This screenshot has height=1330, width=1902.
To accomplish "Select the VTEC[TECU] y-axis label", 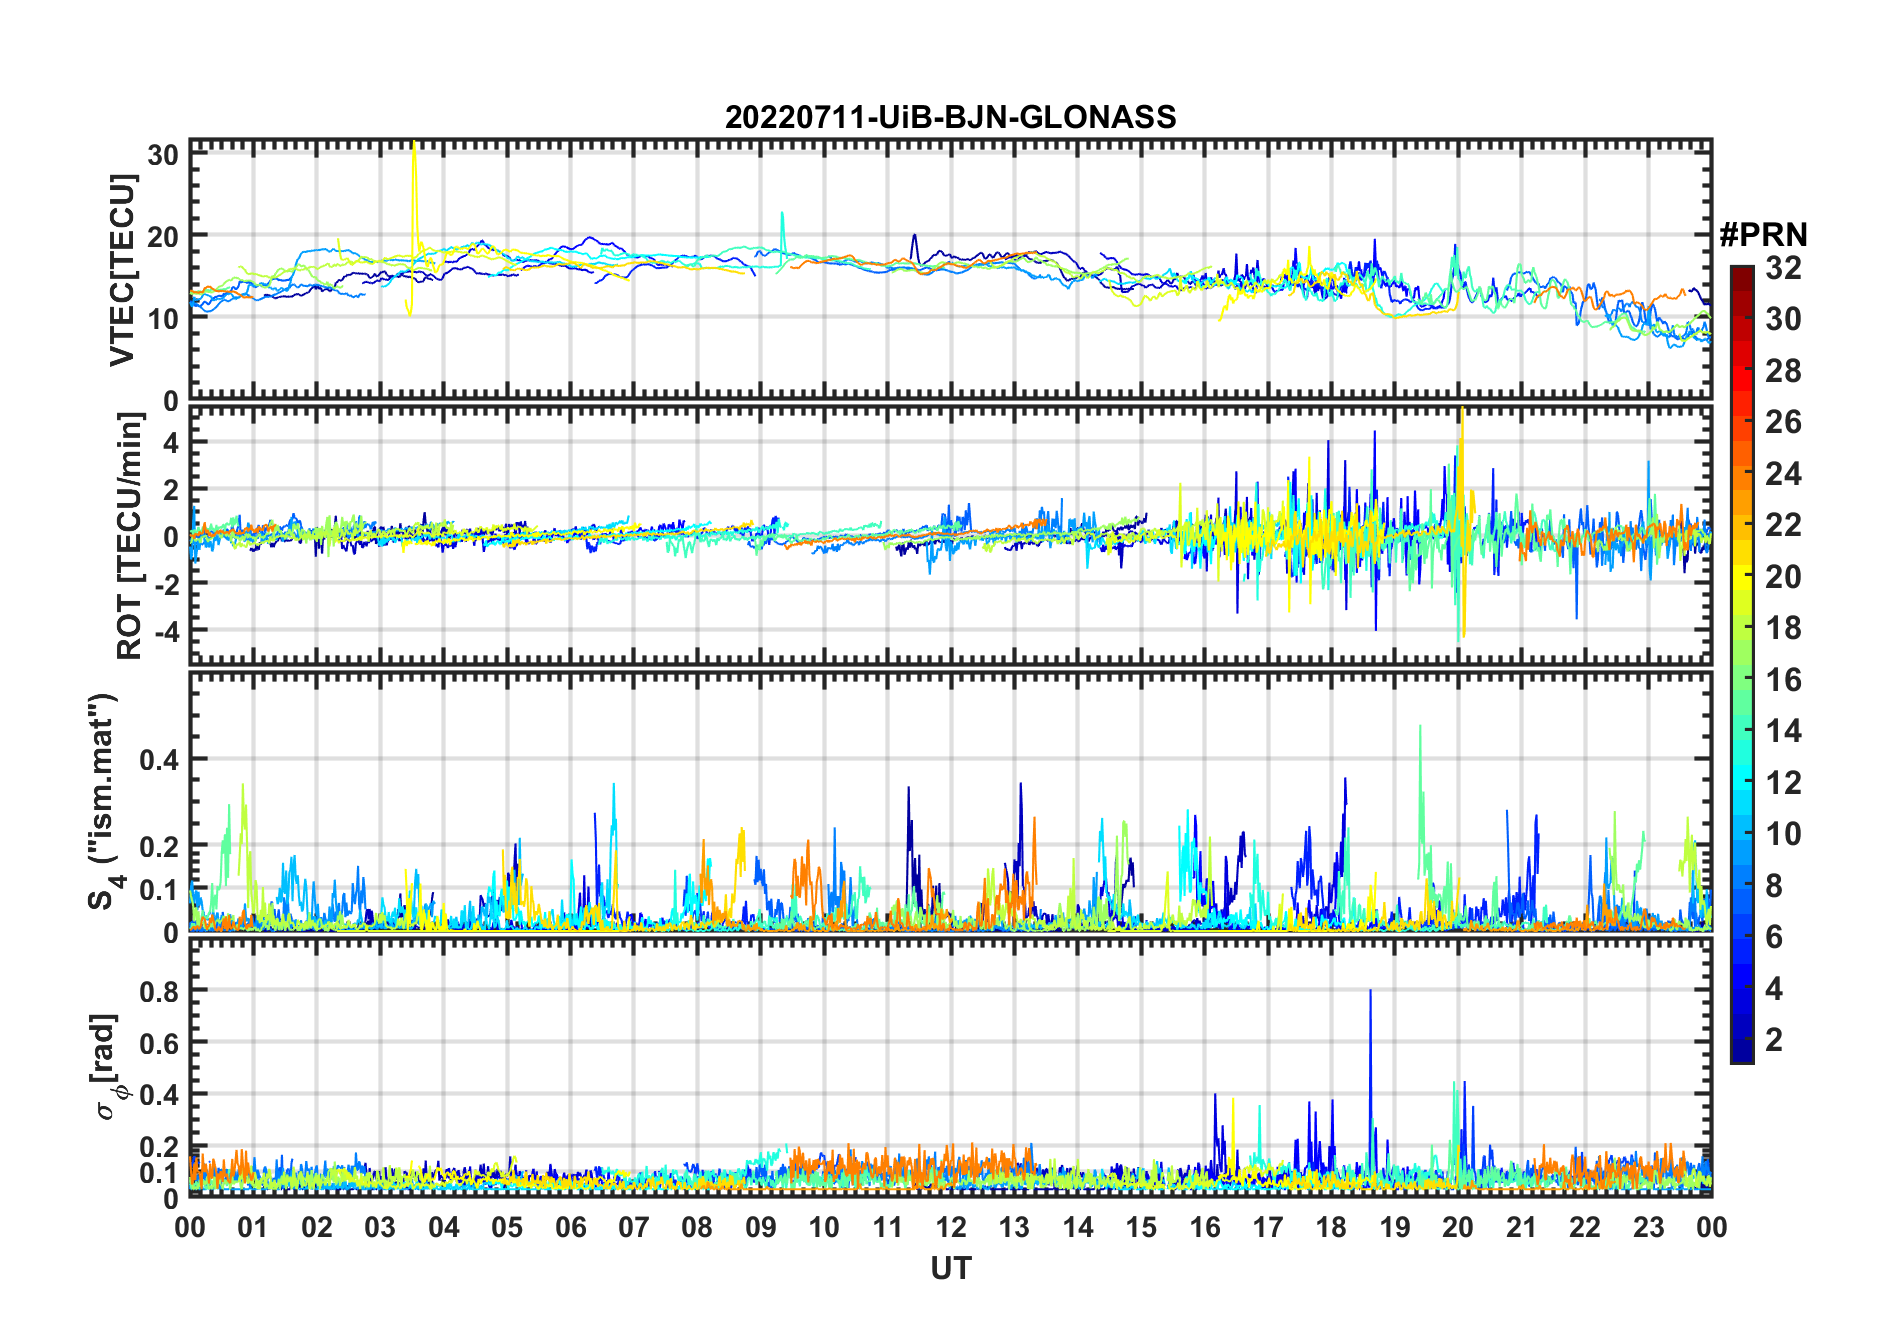I will coord(123,270).
